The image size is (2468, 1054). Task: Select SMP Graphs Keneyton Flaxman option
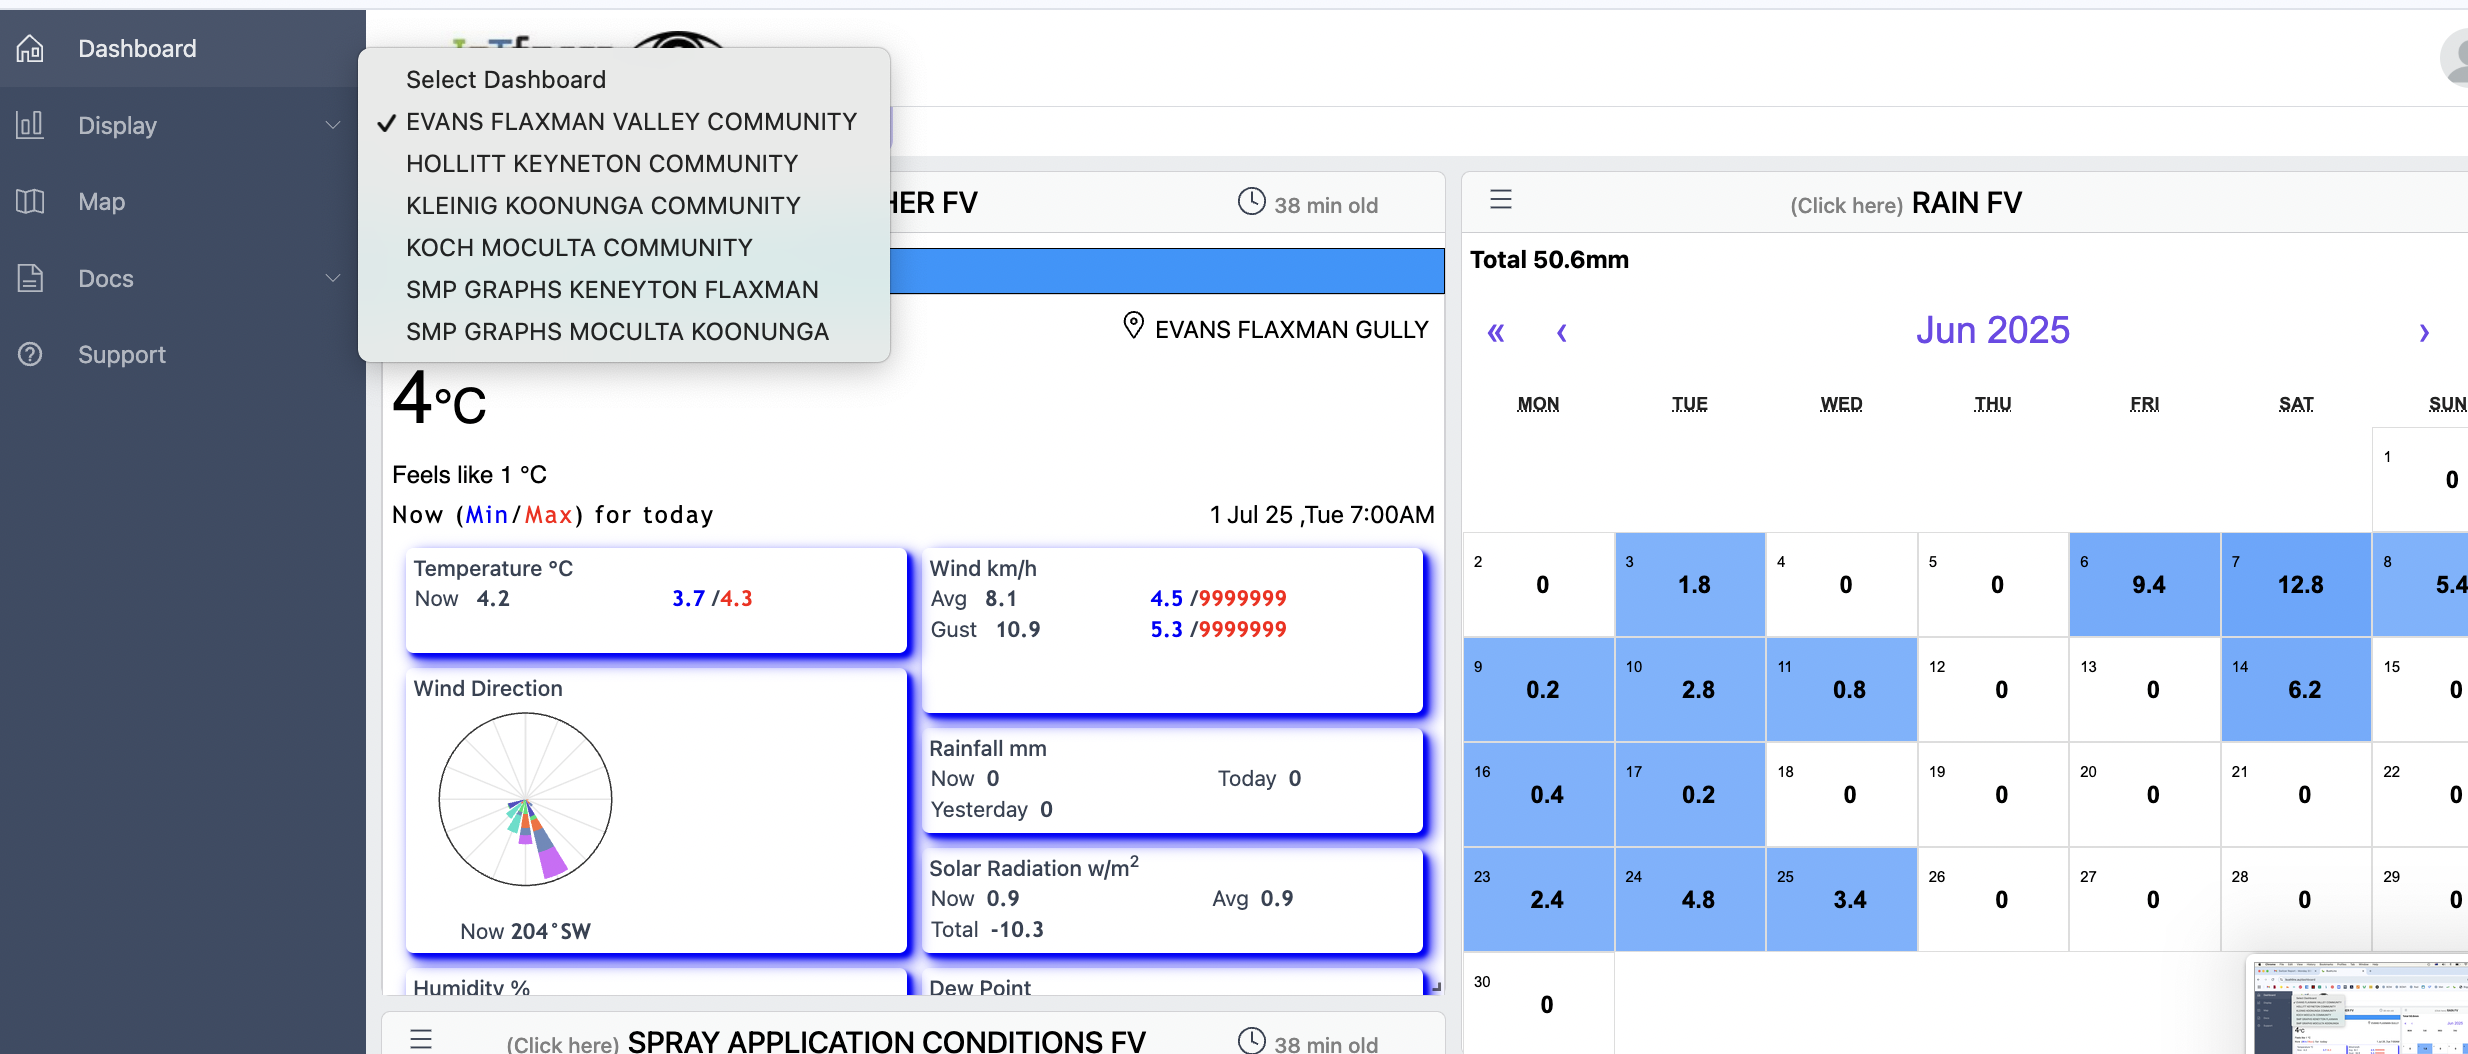pos(611,290)
